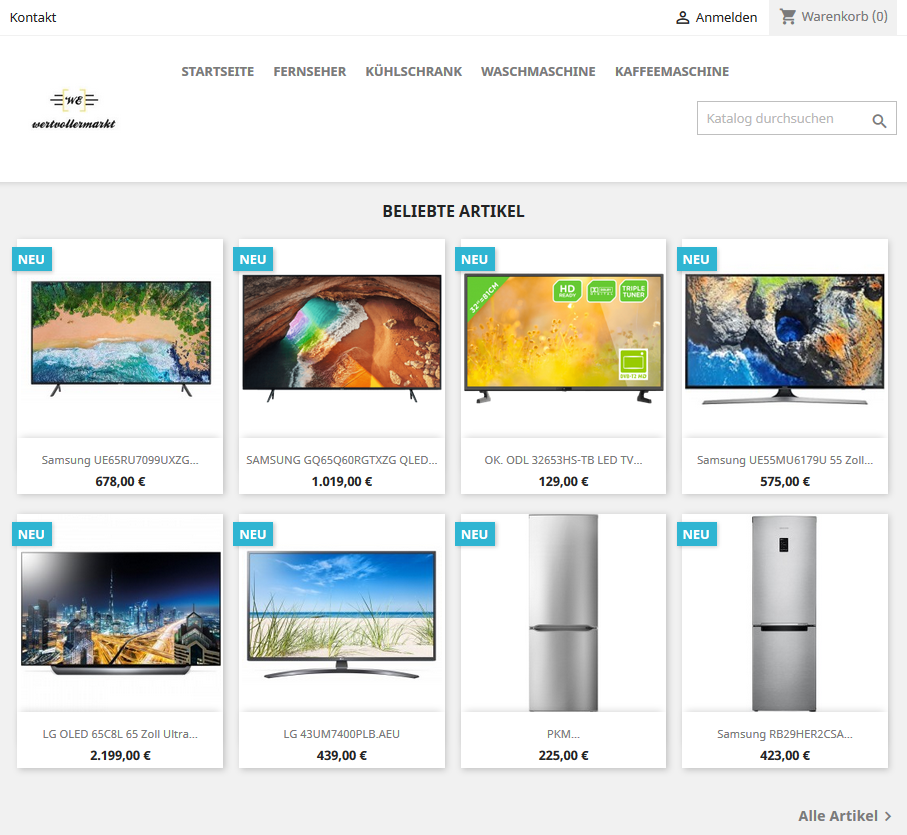Open Samsung UE55MU6179U 55 Zoll title
907x835 pixels.
[785, 460]
